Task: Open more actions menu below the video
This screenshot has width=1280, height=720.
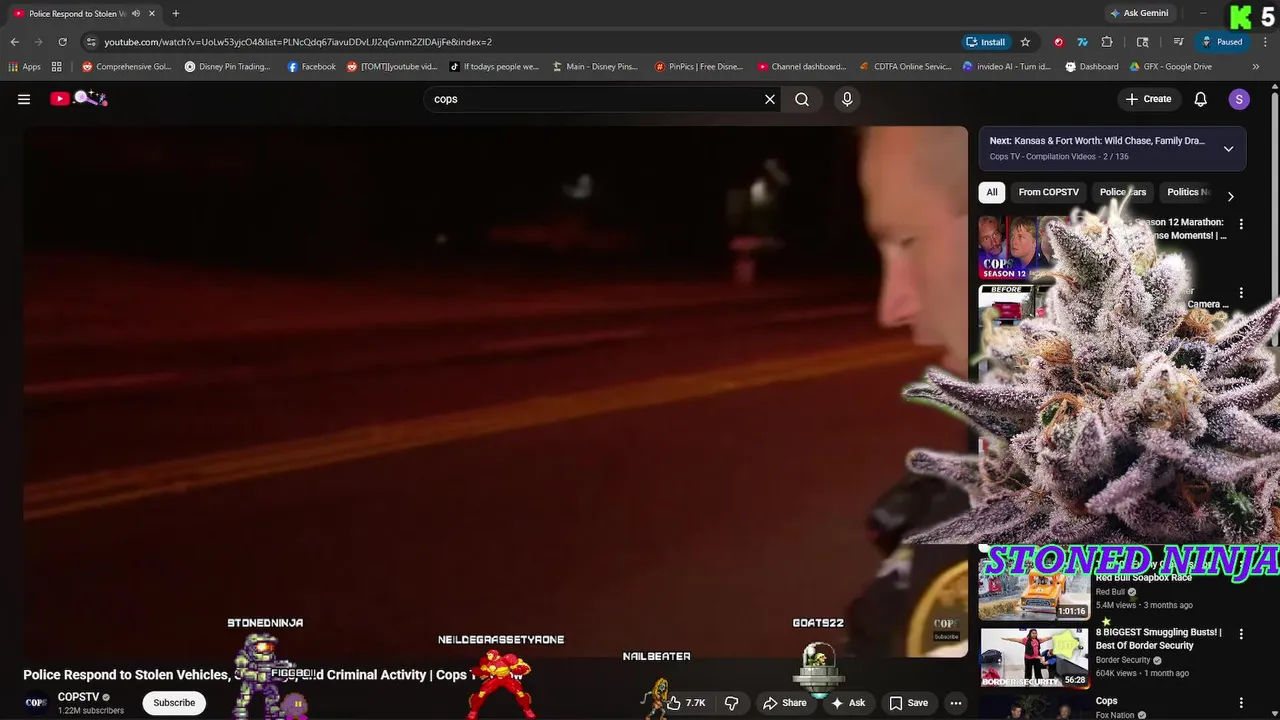Action: pyautogui.click(x=956, y=703)
